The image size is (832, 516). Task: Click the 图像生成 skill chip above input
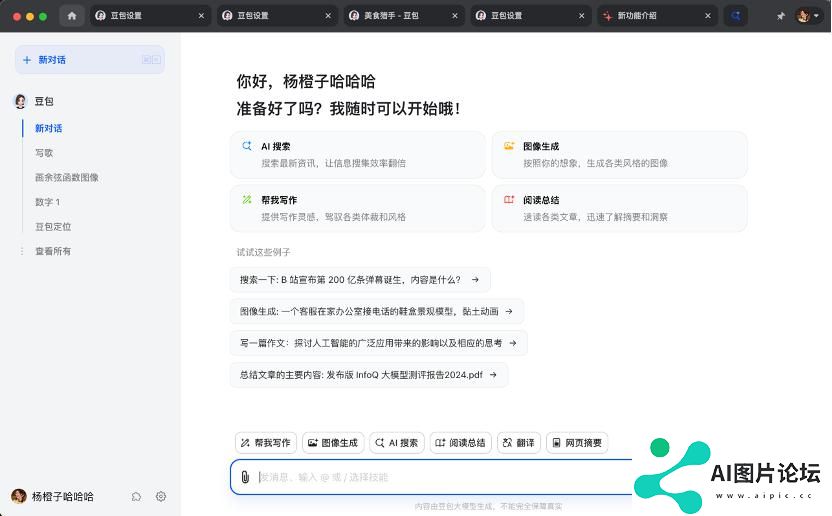pyautogui.click(x=333, y=443)
